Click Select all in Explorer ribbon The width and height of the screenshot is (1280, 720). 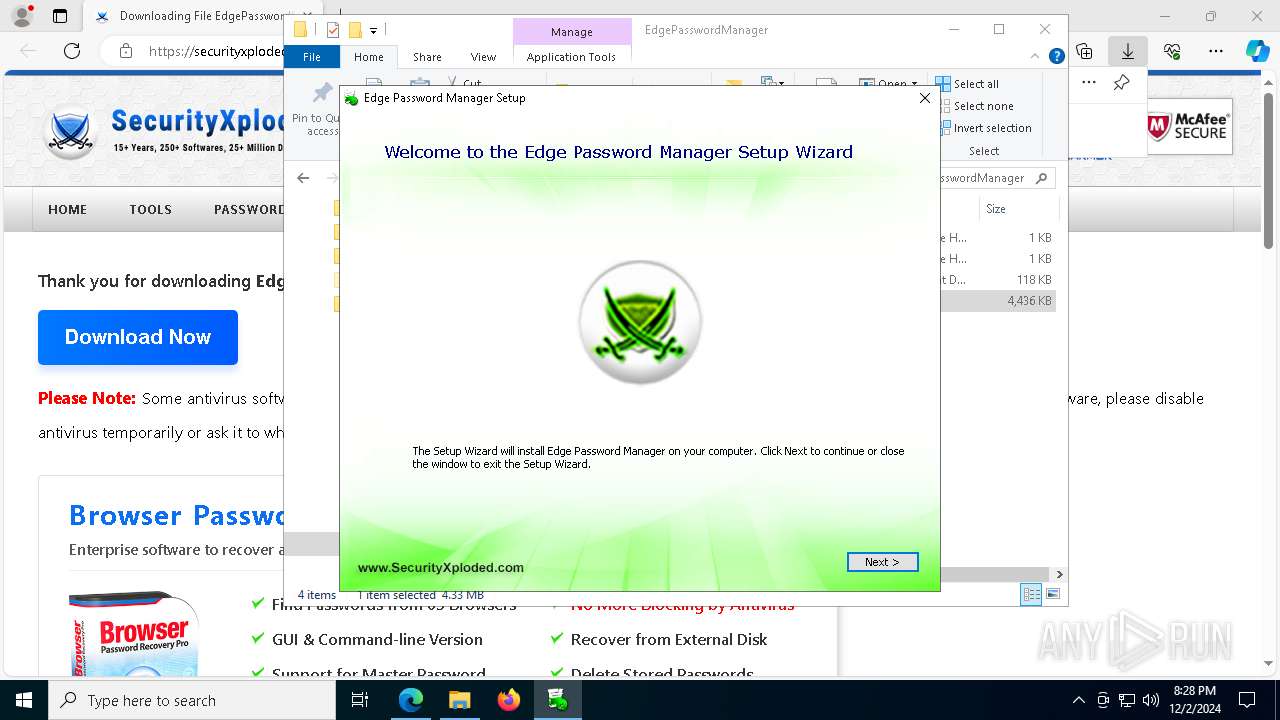point(968,84)
